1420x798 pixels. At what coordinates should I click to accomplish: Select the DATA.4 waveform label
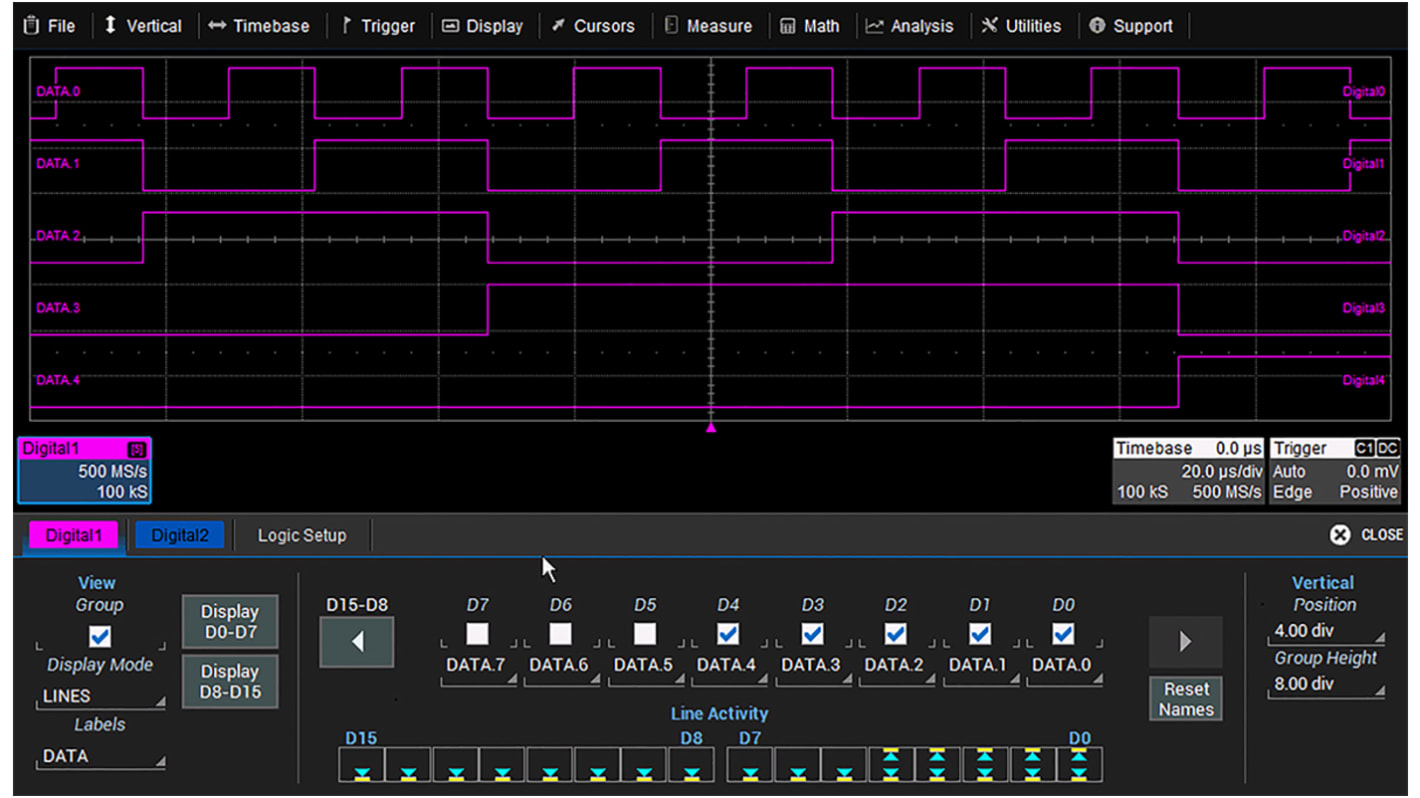pyautogui.click(x=58, y=380)
